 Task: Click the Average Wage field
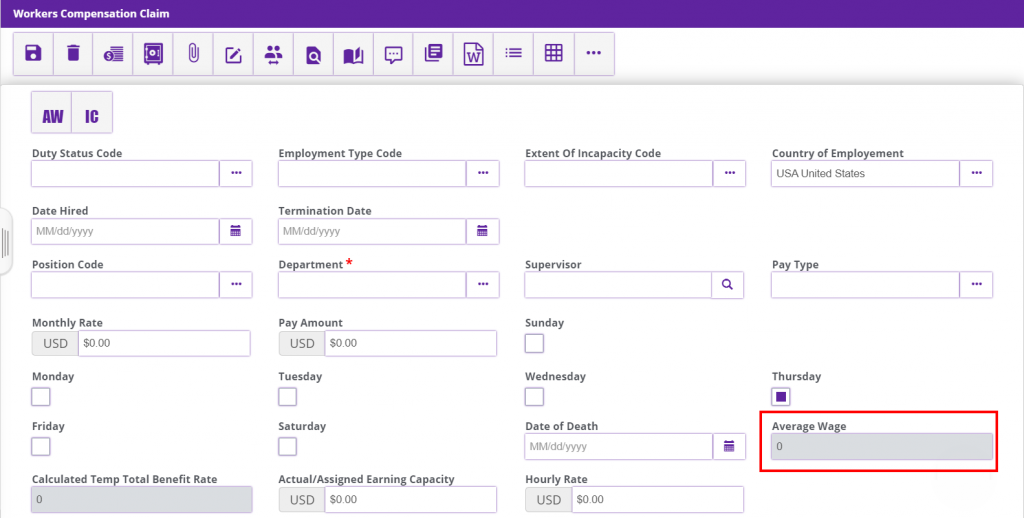click(x=882, y=447)
